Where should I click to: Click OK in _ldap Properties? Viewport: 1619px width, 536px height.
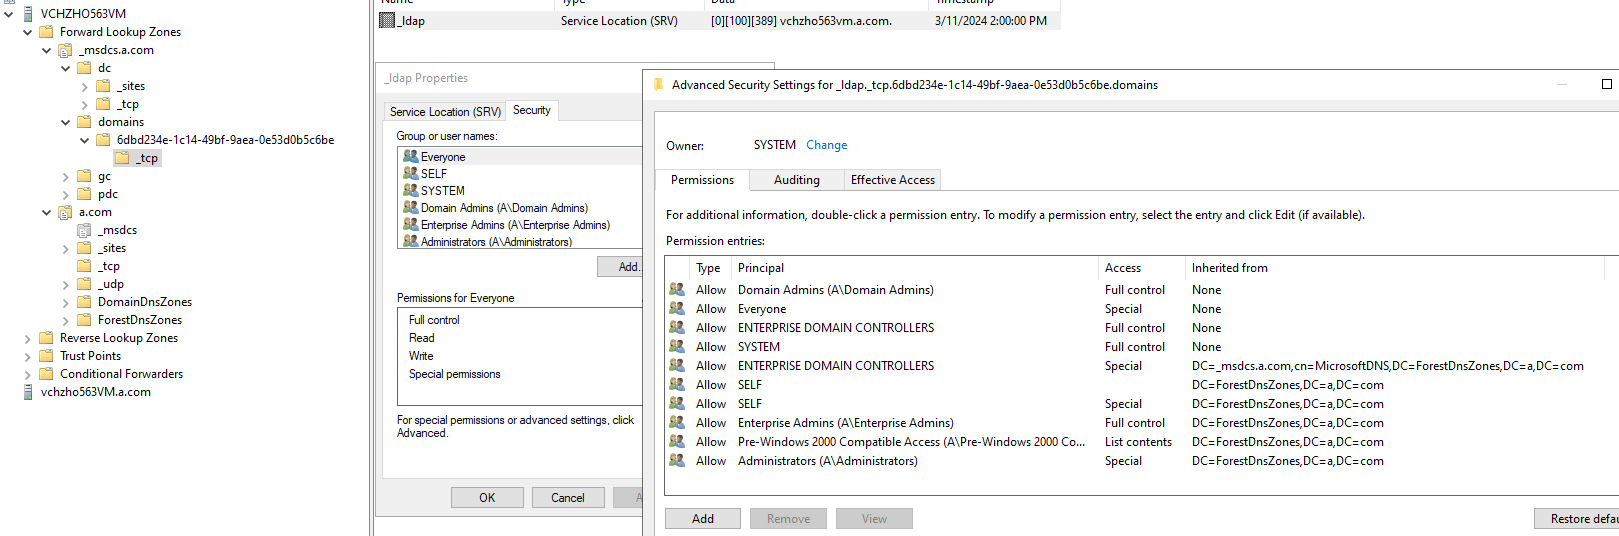[487, 497]
